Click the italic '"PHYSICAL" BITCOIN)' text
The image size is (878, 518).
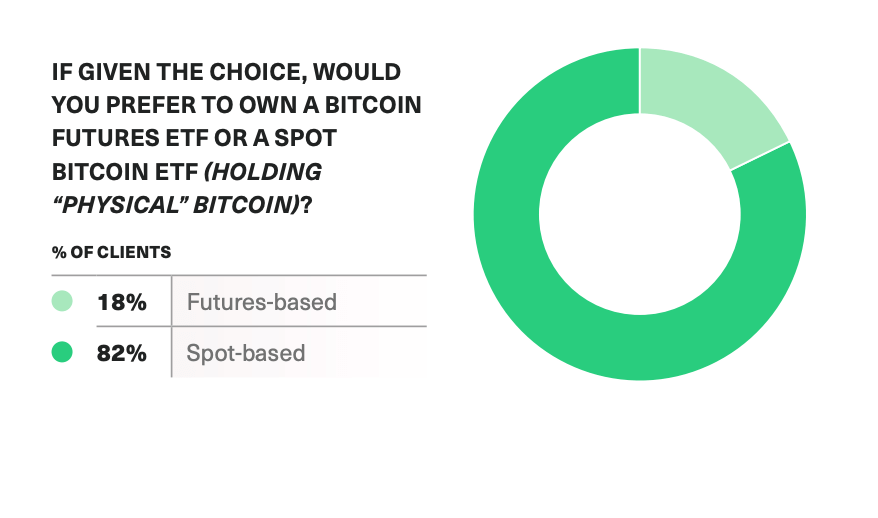[x=176, y=206]
